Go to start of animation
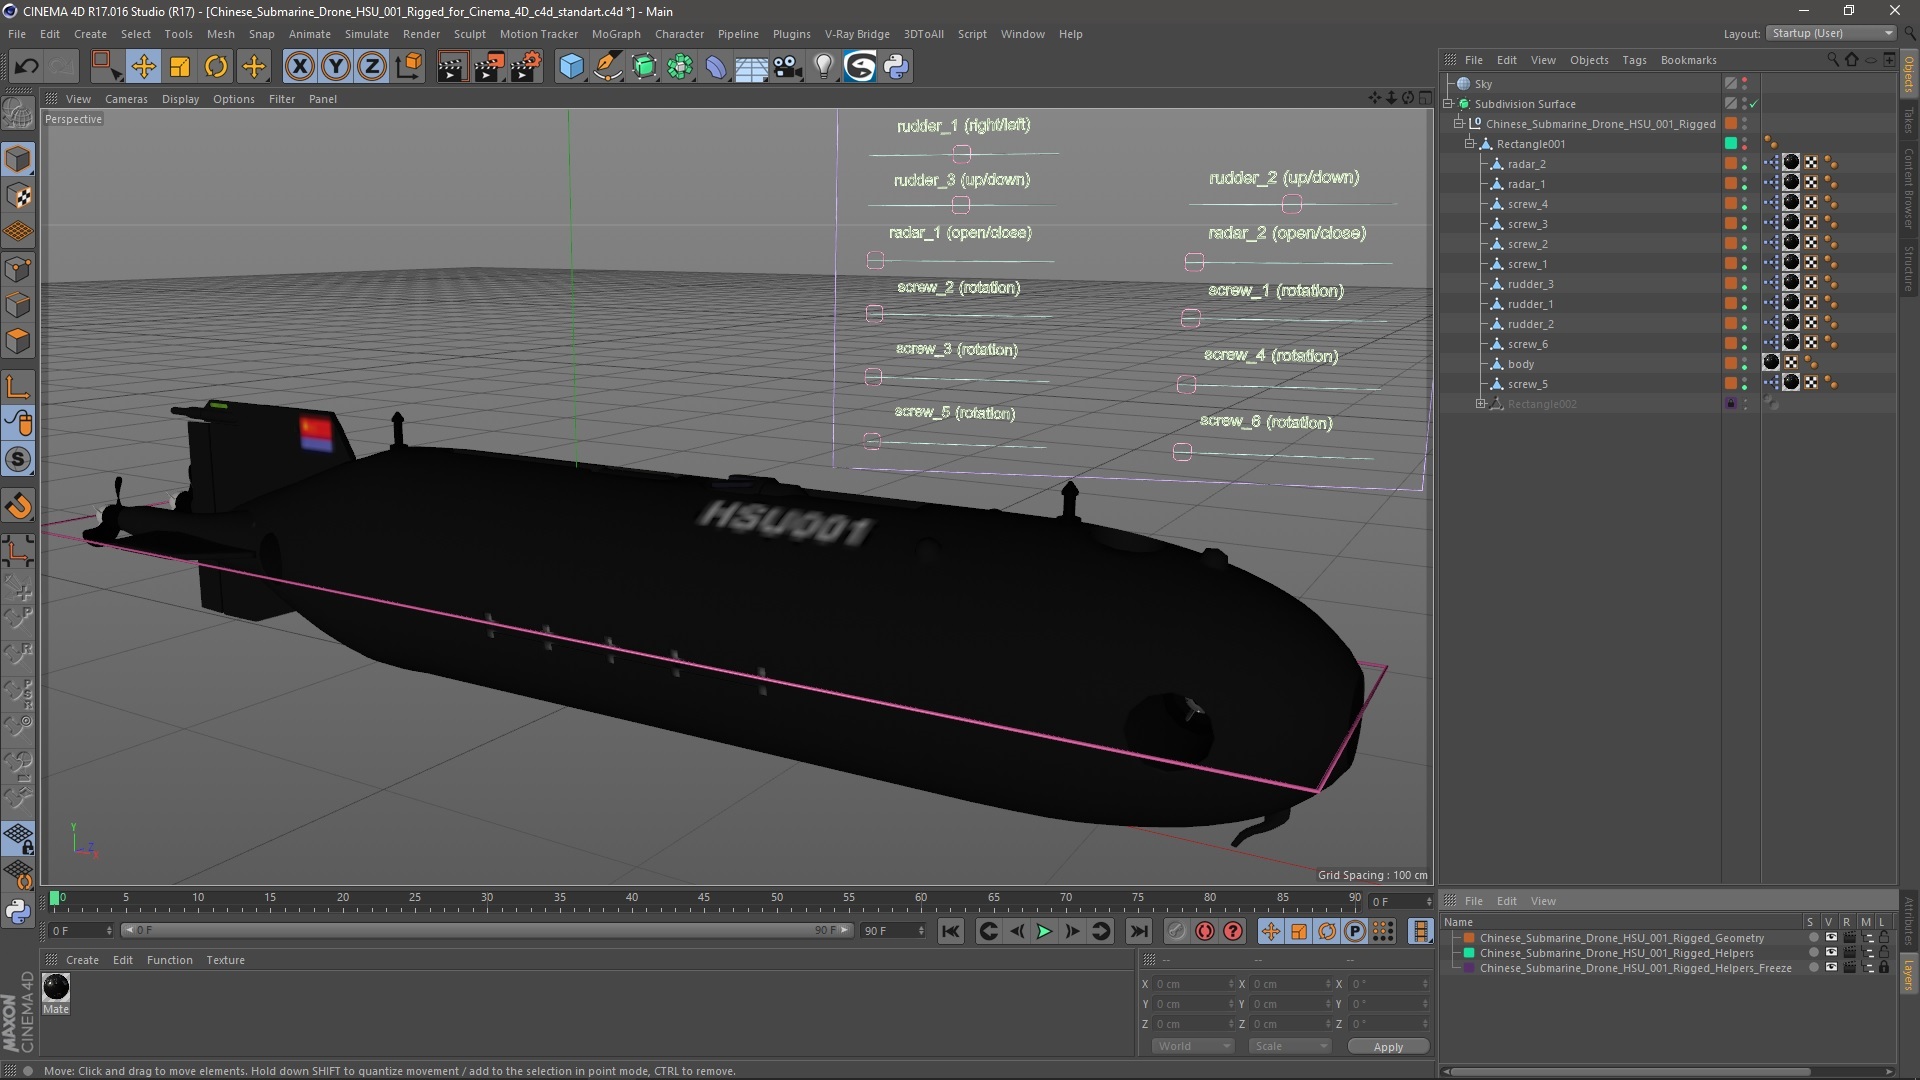This screenshot has width=1920, height=1080. pyautogui.click(x=951, y=931)
